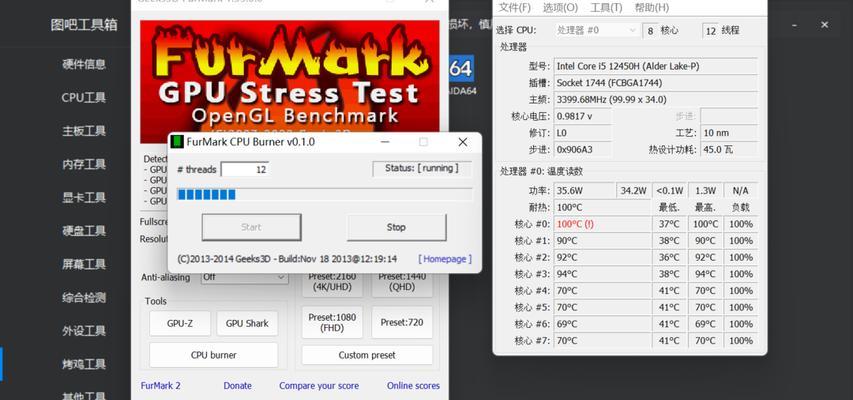This screenshot has width=853, height=400.
Task: Click the Socket 1744 (FCBGA1744) field
Action: point(656,83)
